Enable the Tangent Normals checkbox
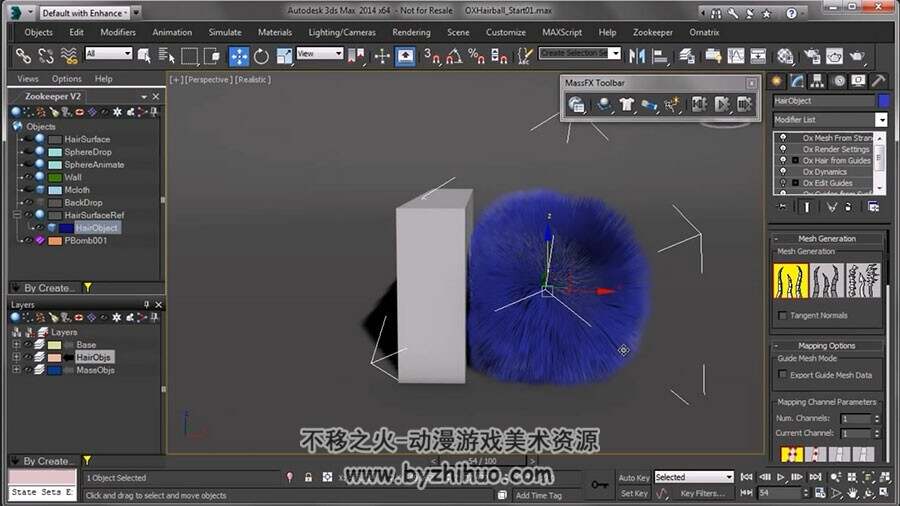This screenshot has height=506, width=900. click(782, 316)
